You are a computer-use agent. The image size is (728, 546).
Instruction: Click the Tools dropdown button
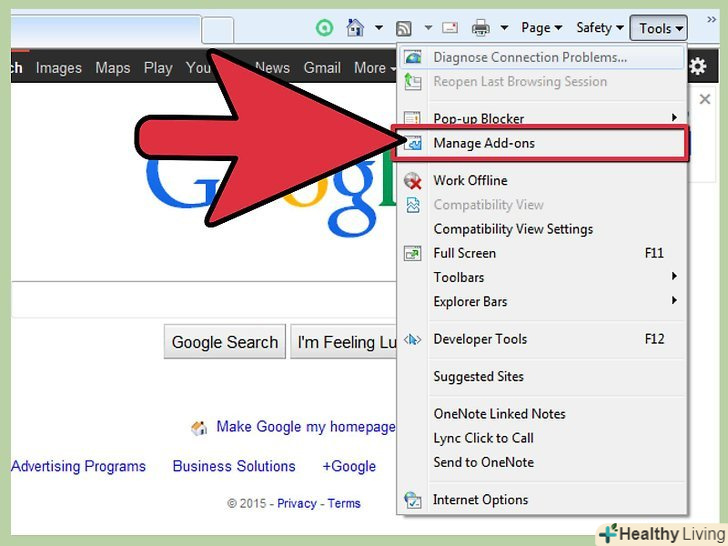coord(658,28)
